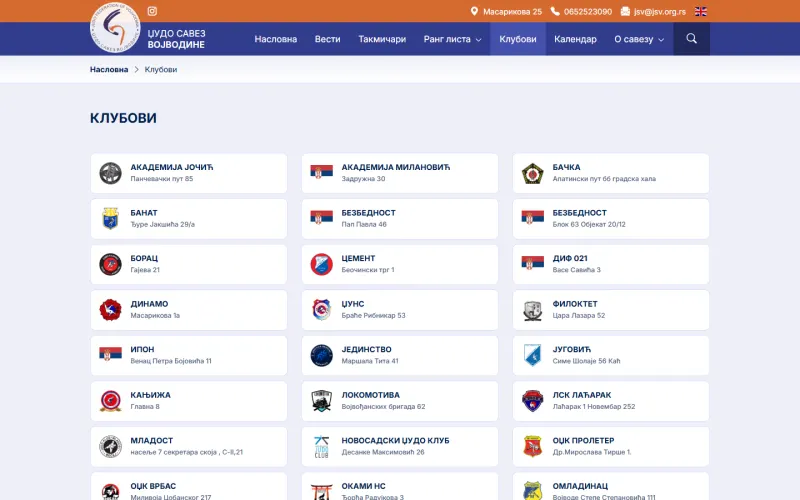Click the ДИФ 021 flag logo
800x500 pixels.
tap(532, 263)
